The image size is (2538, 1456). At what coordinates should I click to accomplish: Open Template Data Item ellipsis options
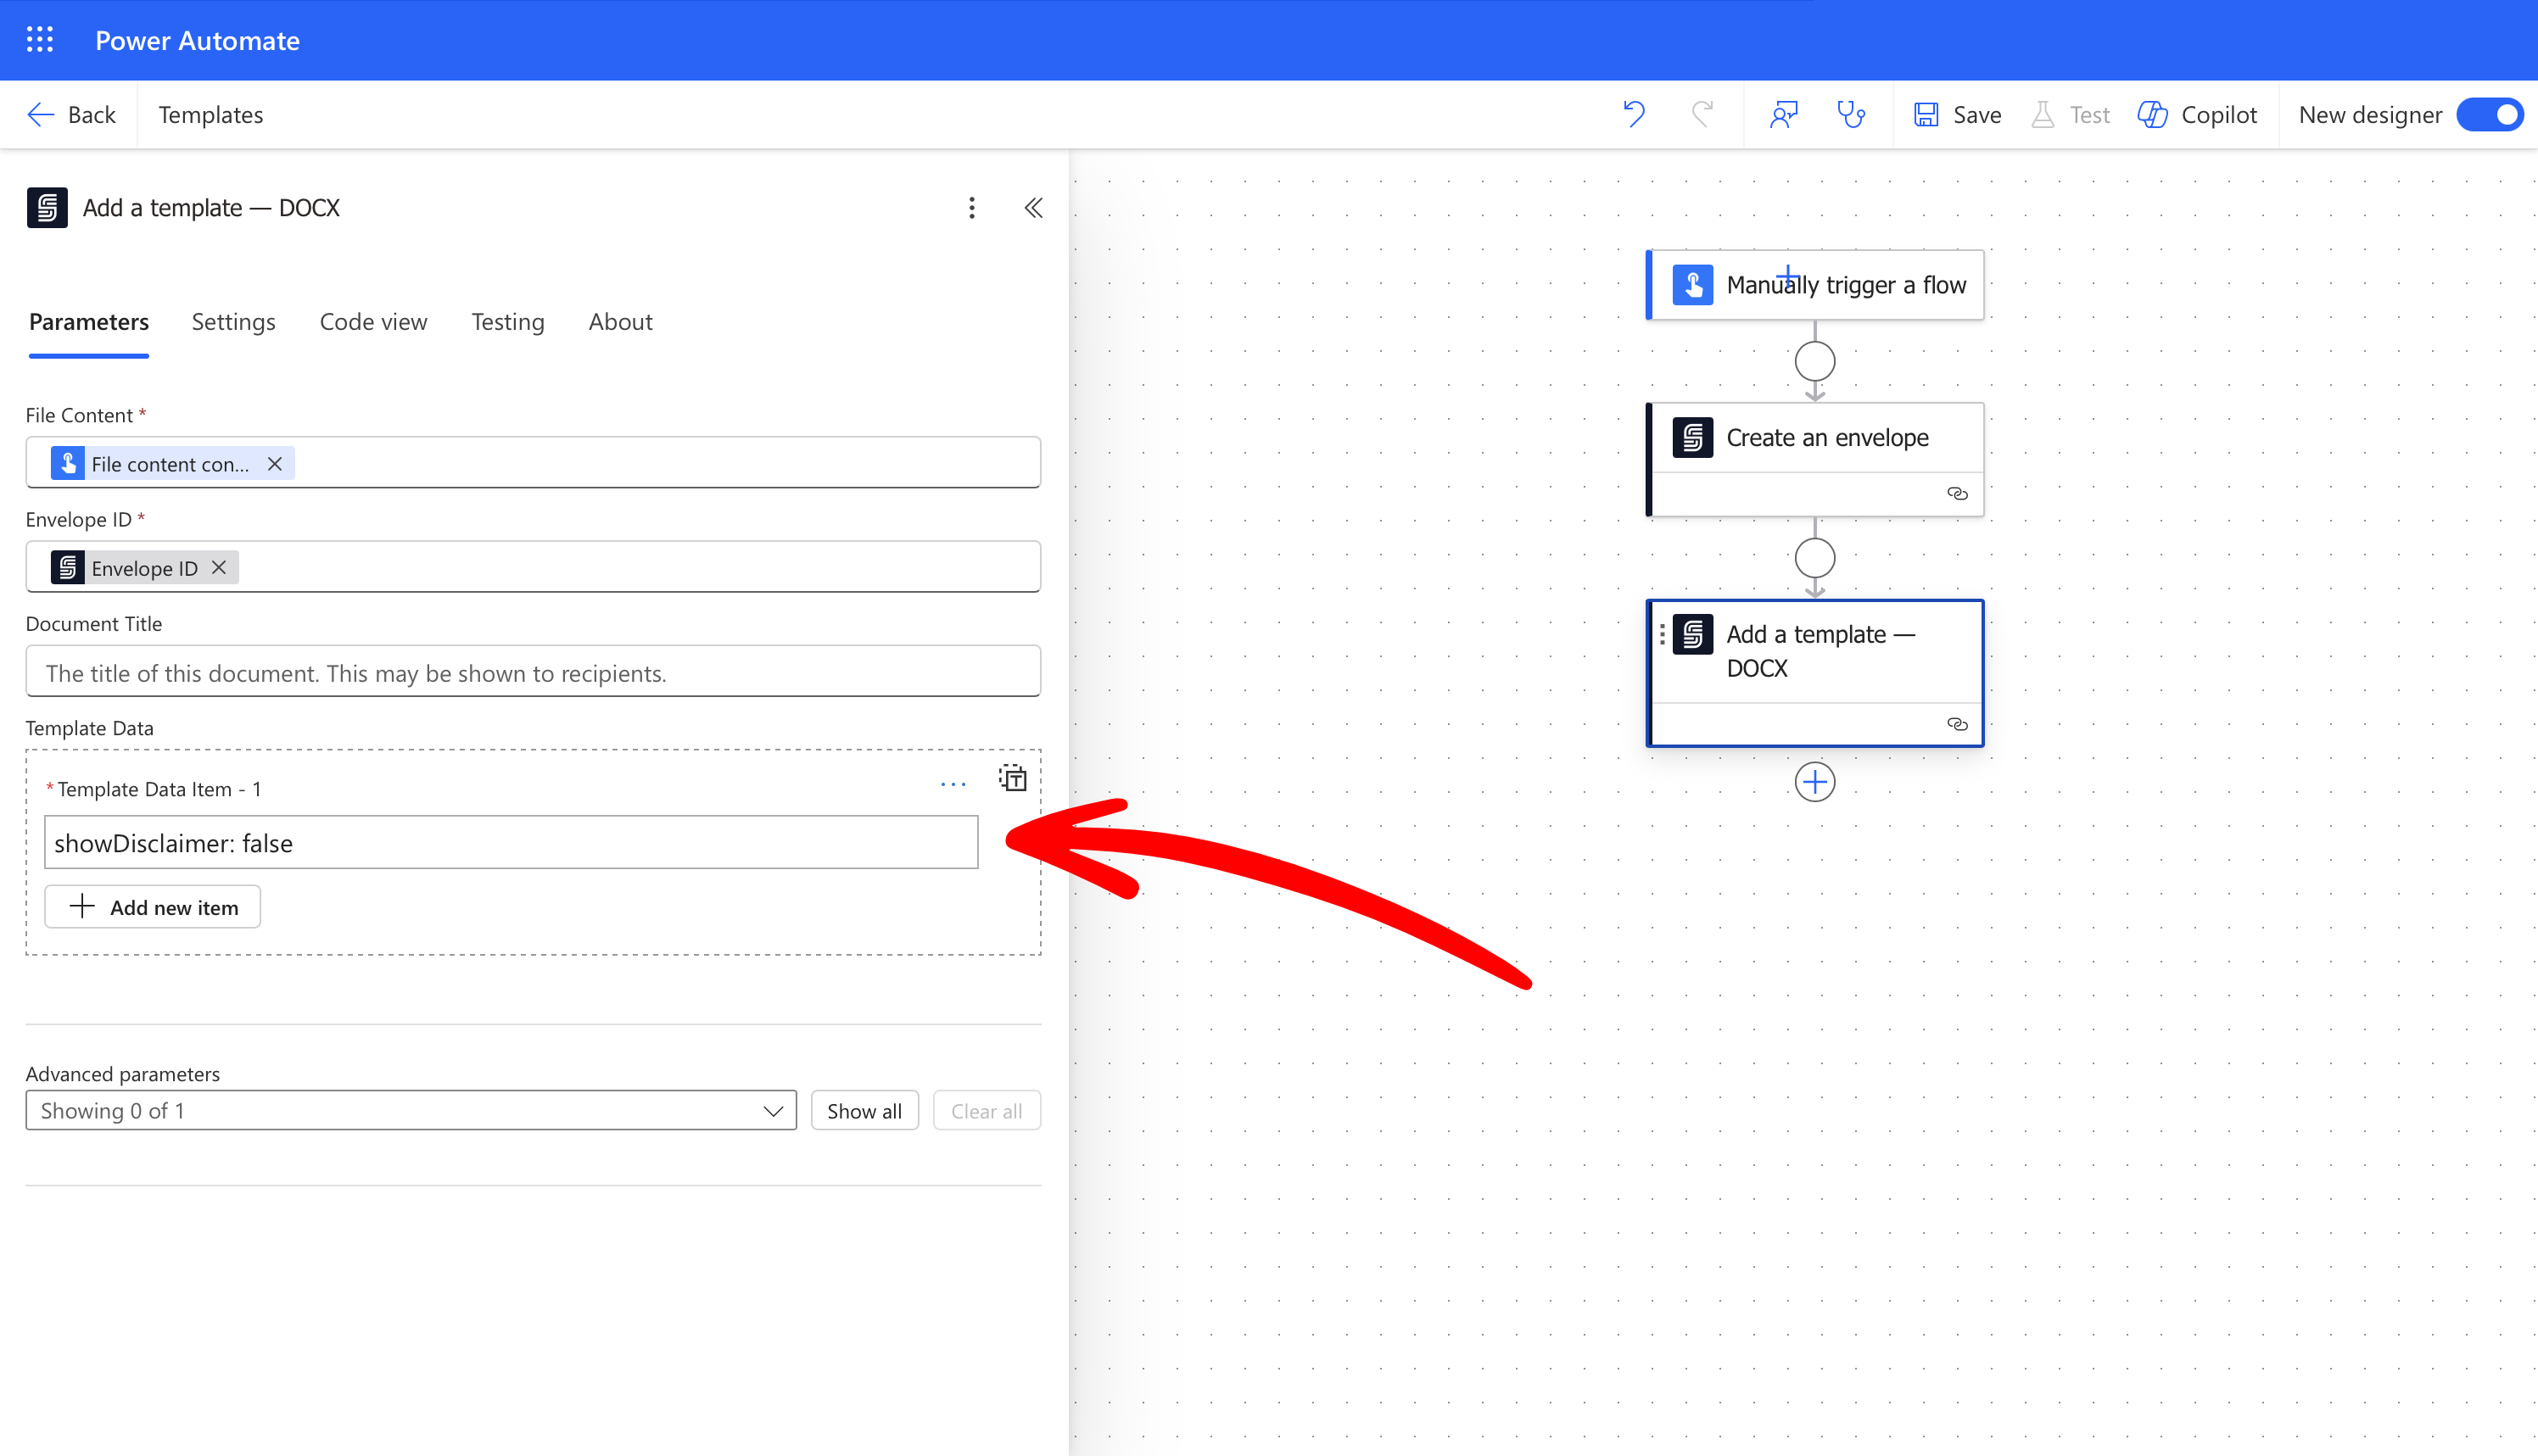pyautogui.click(x=953, y=785)
